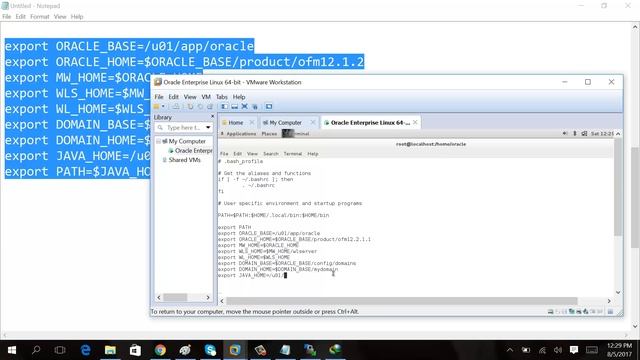Click the manage snapshots toolbar icon

pyautogui.click(x=210, y=107)
